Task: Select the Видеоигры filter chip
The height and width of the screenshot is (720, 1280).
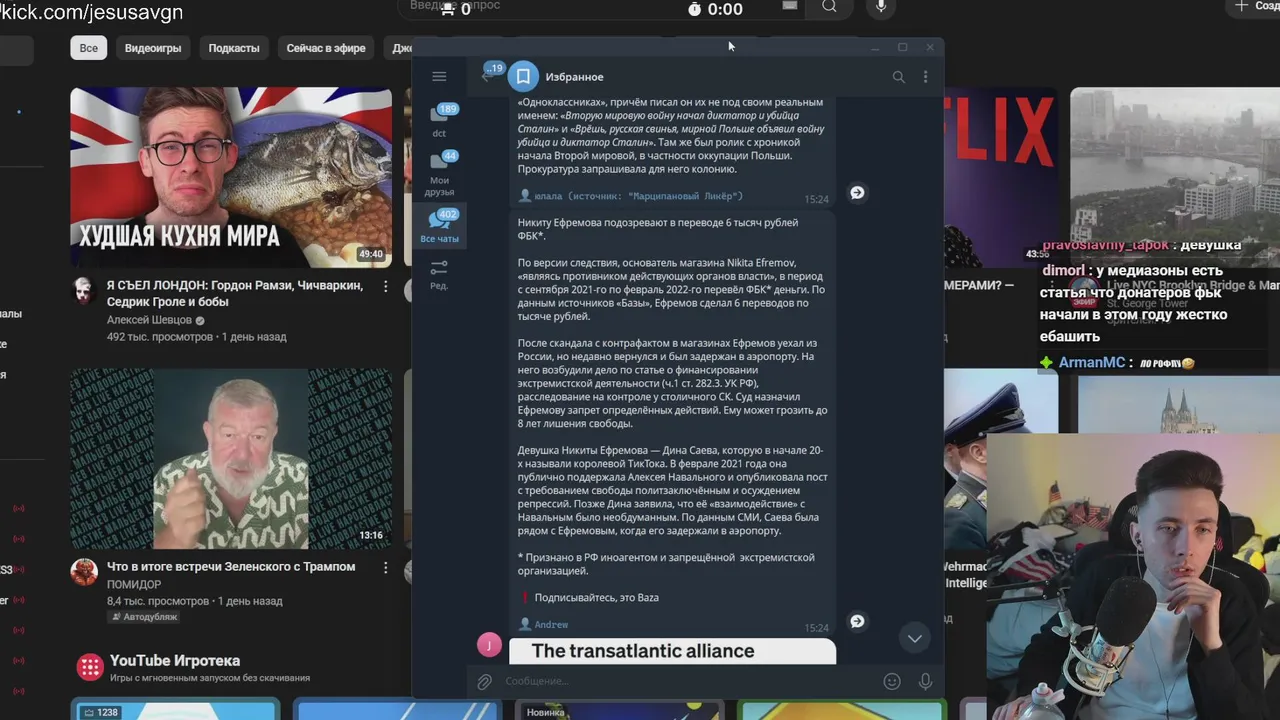Action: click(153, 48)
